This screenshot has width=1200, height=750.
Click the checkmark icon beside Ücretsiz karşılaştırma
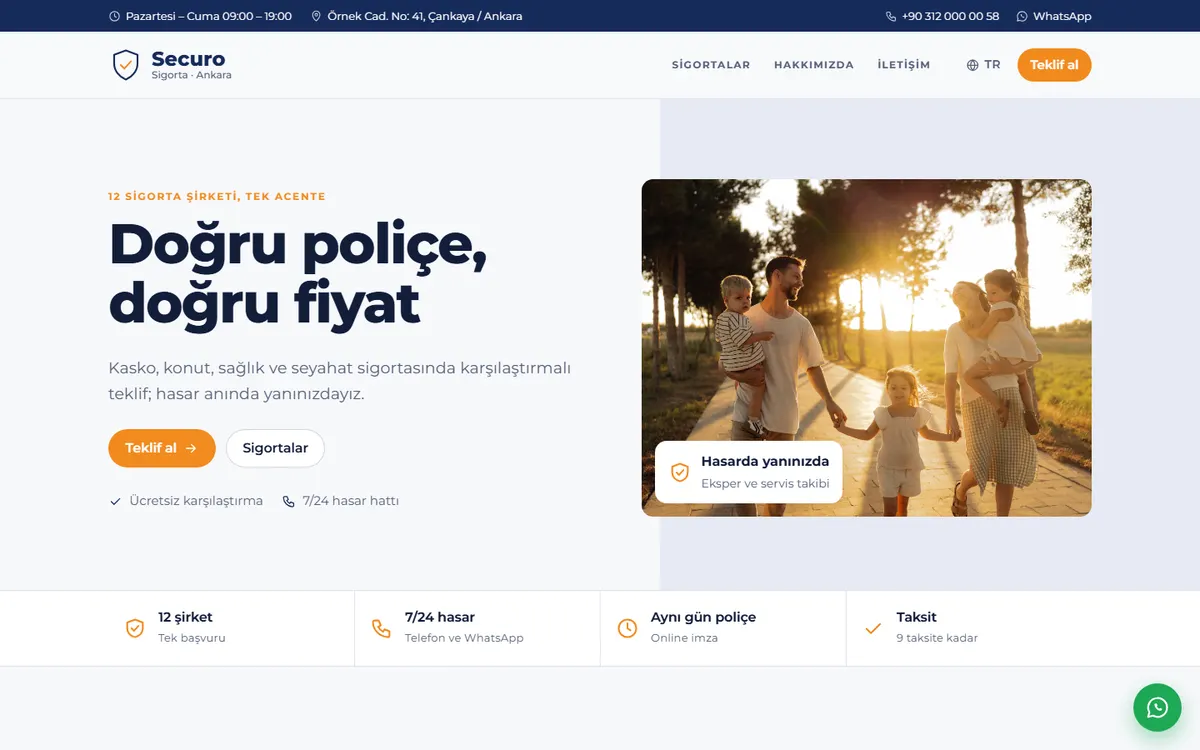point(115,501)
